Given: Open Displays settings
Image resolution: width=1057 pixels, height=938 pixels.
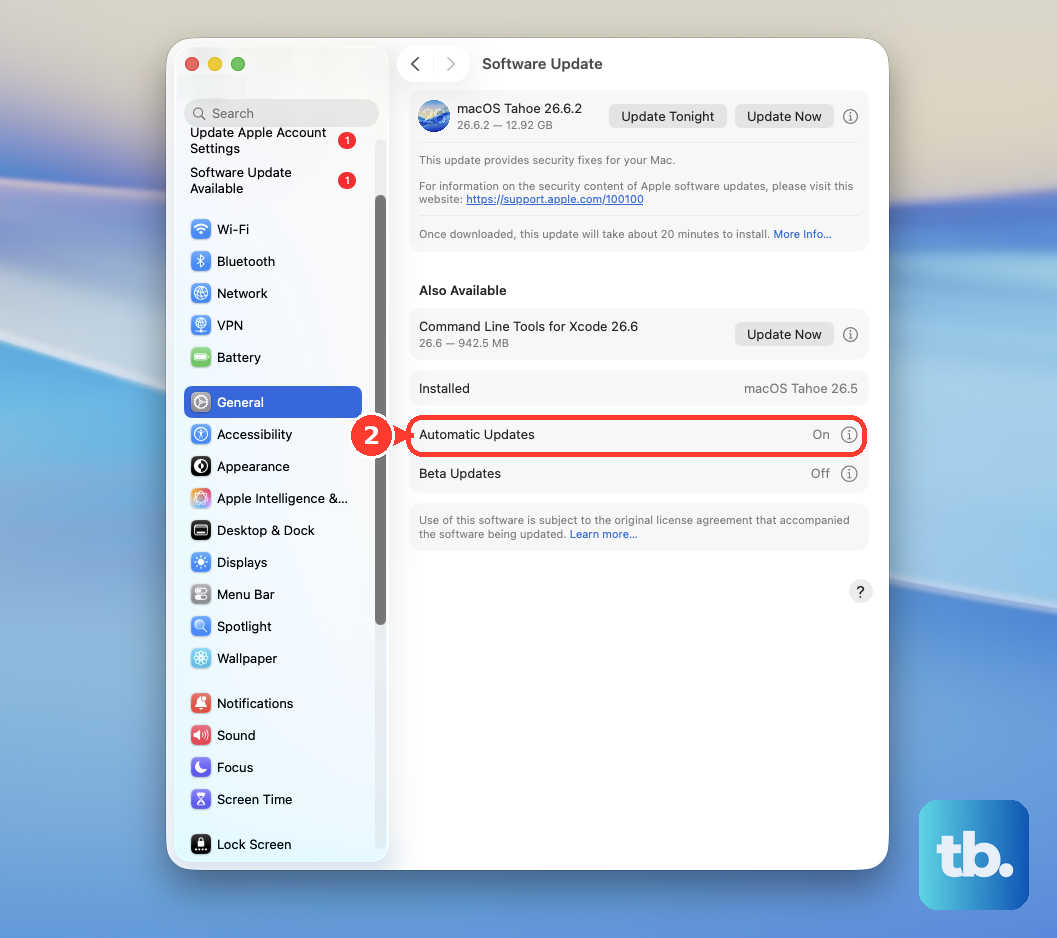Looking at the screenshot, I should [x=272, y=562].
